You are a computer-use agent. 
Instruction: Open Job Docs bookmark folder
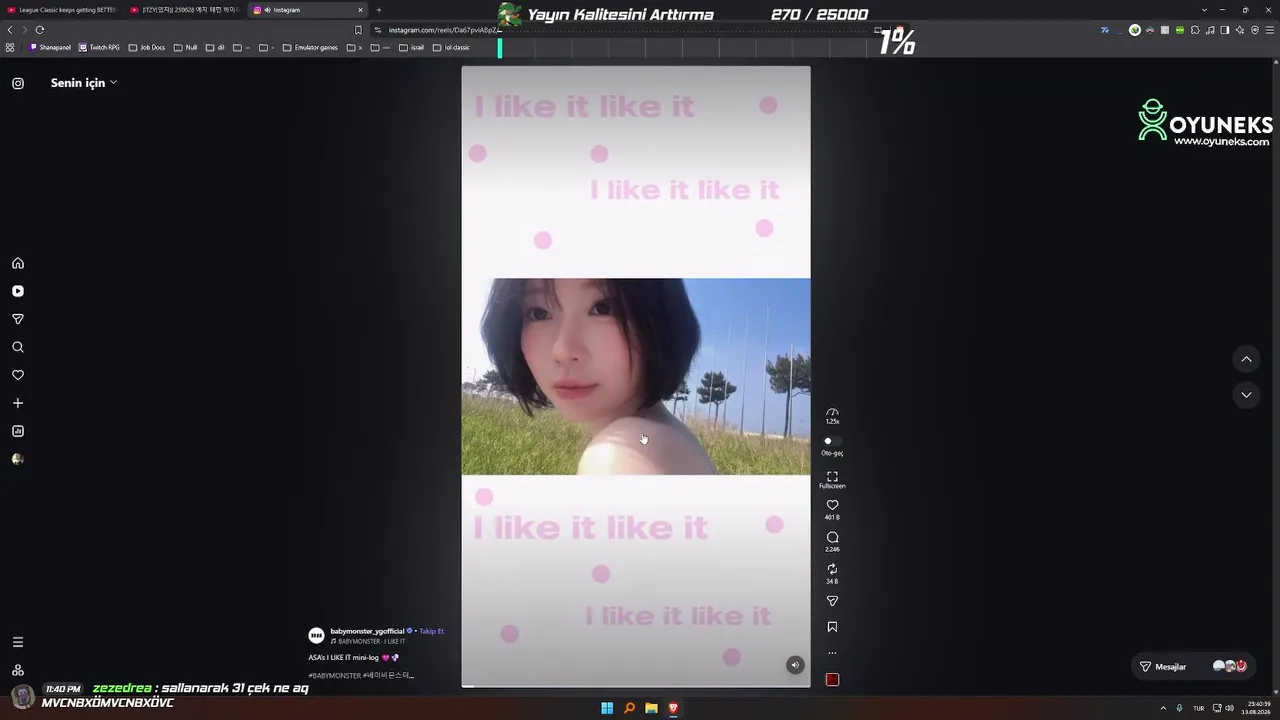pyautogui.click(x=147, y=47)
